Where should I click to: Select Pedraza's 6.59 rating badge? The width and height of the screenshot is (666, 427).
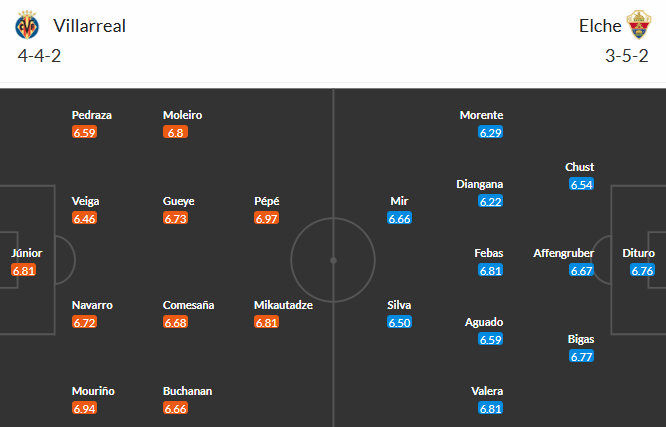point(85,132)
